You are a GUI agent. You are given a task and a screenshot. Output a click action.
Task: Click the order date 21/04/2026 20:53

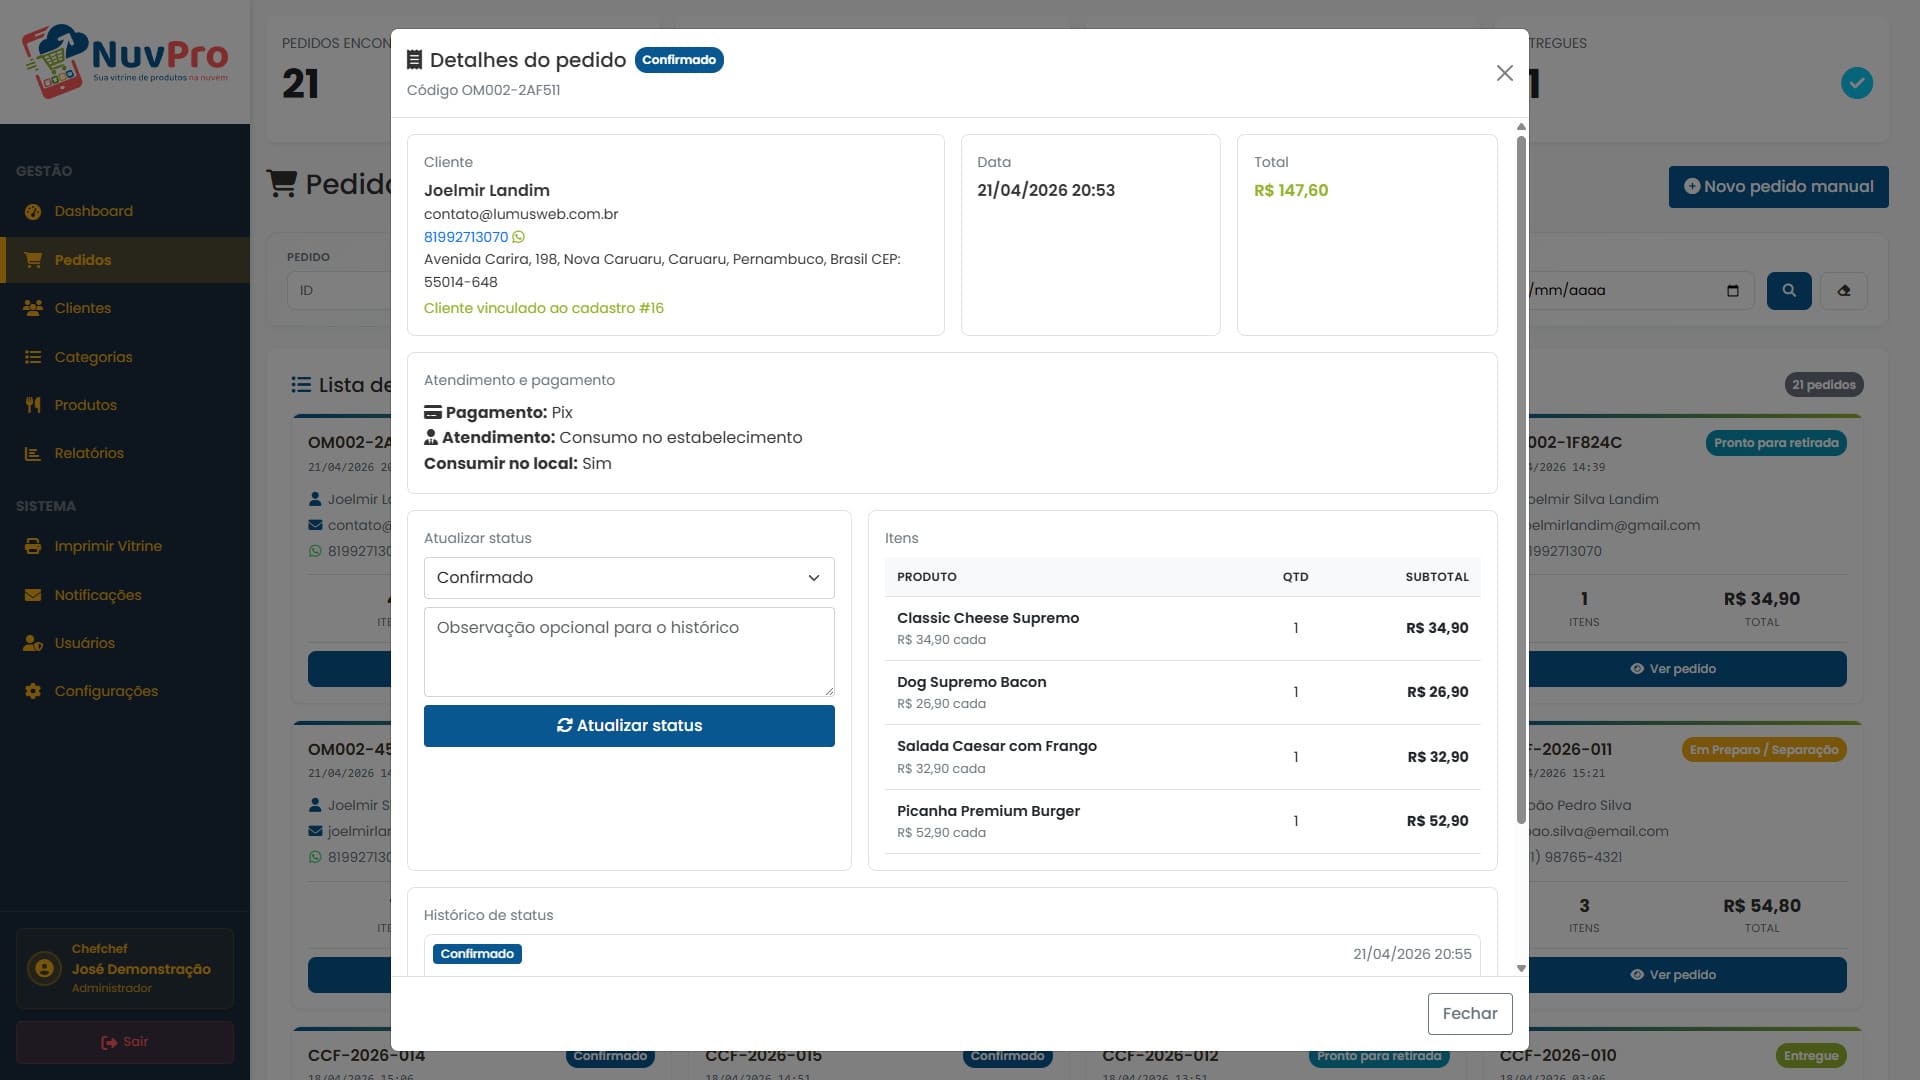(1046, 190)
